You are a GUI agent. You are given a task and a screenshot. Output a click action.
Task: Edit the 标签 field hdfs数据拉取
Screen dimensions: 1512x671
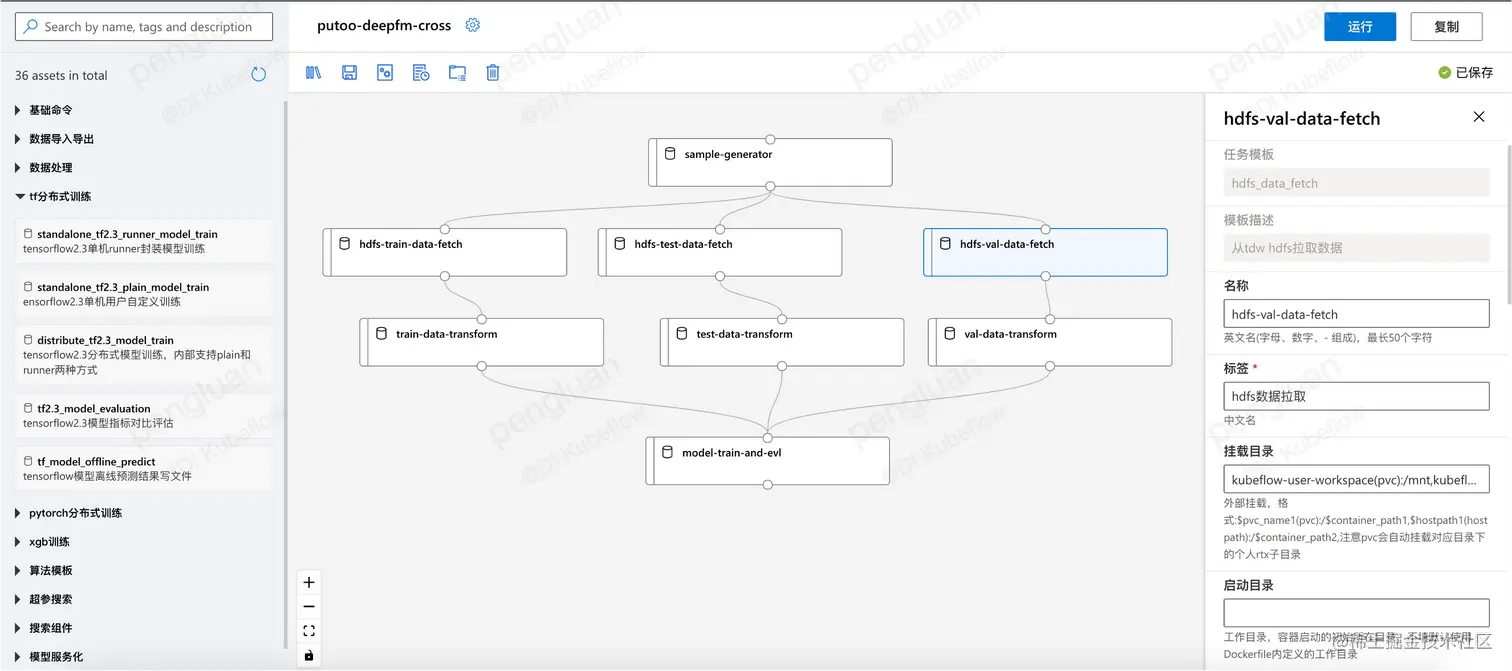1356,396
